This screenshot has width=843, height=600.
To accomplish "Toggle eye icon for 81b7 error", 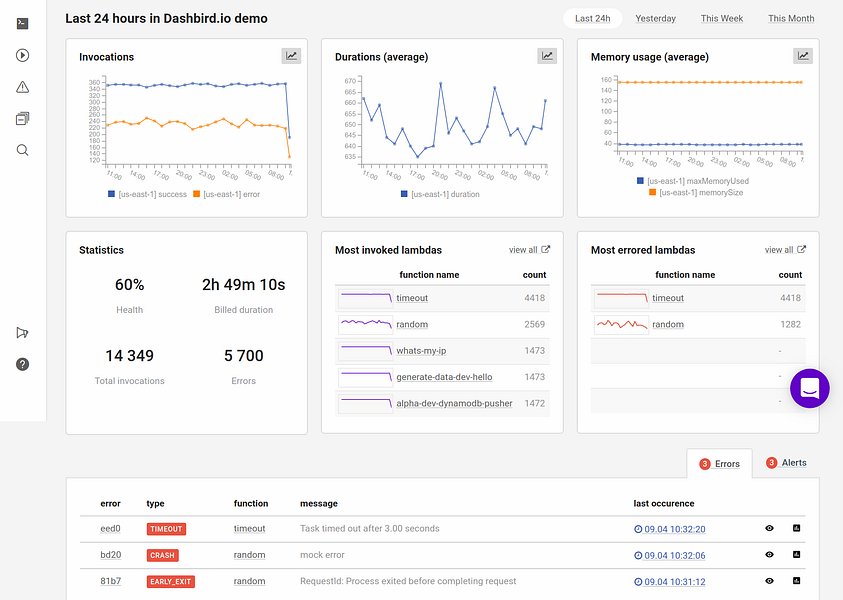I will 769,581.
